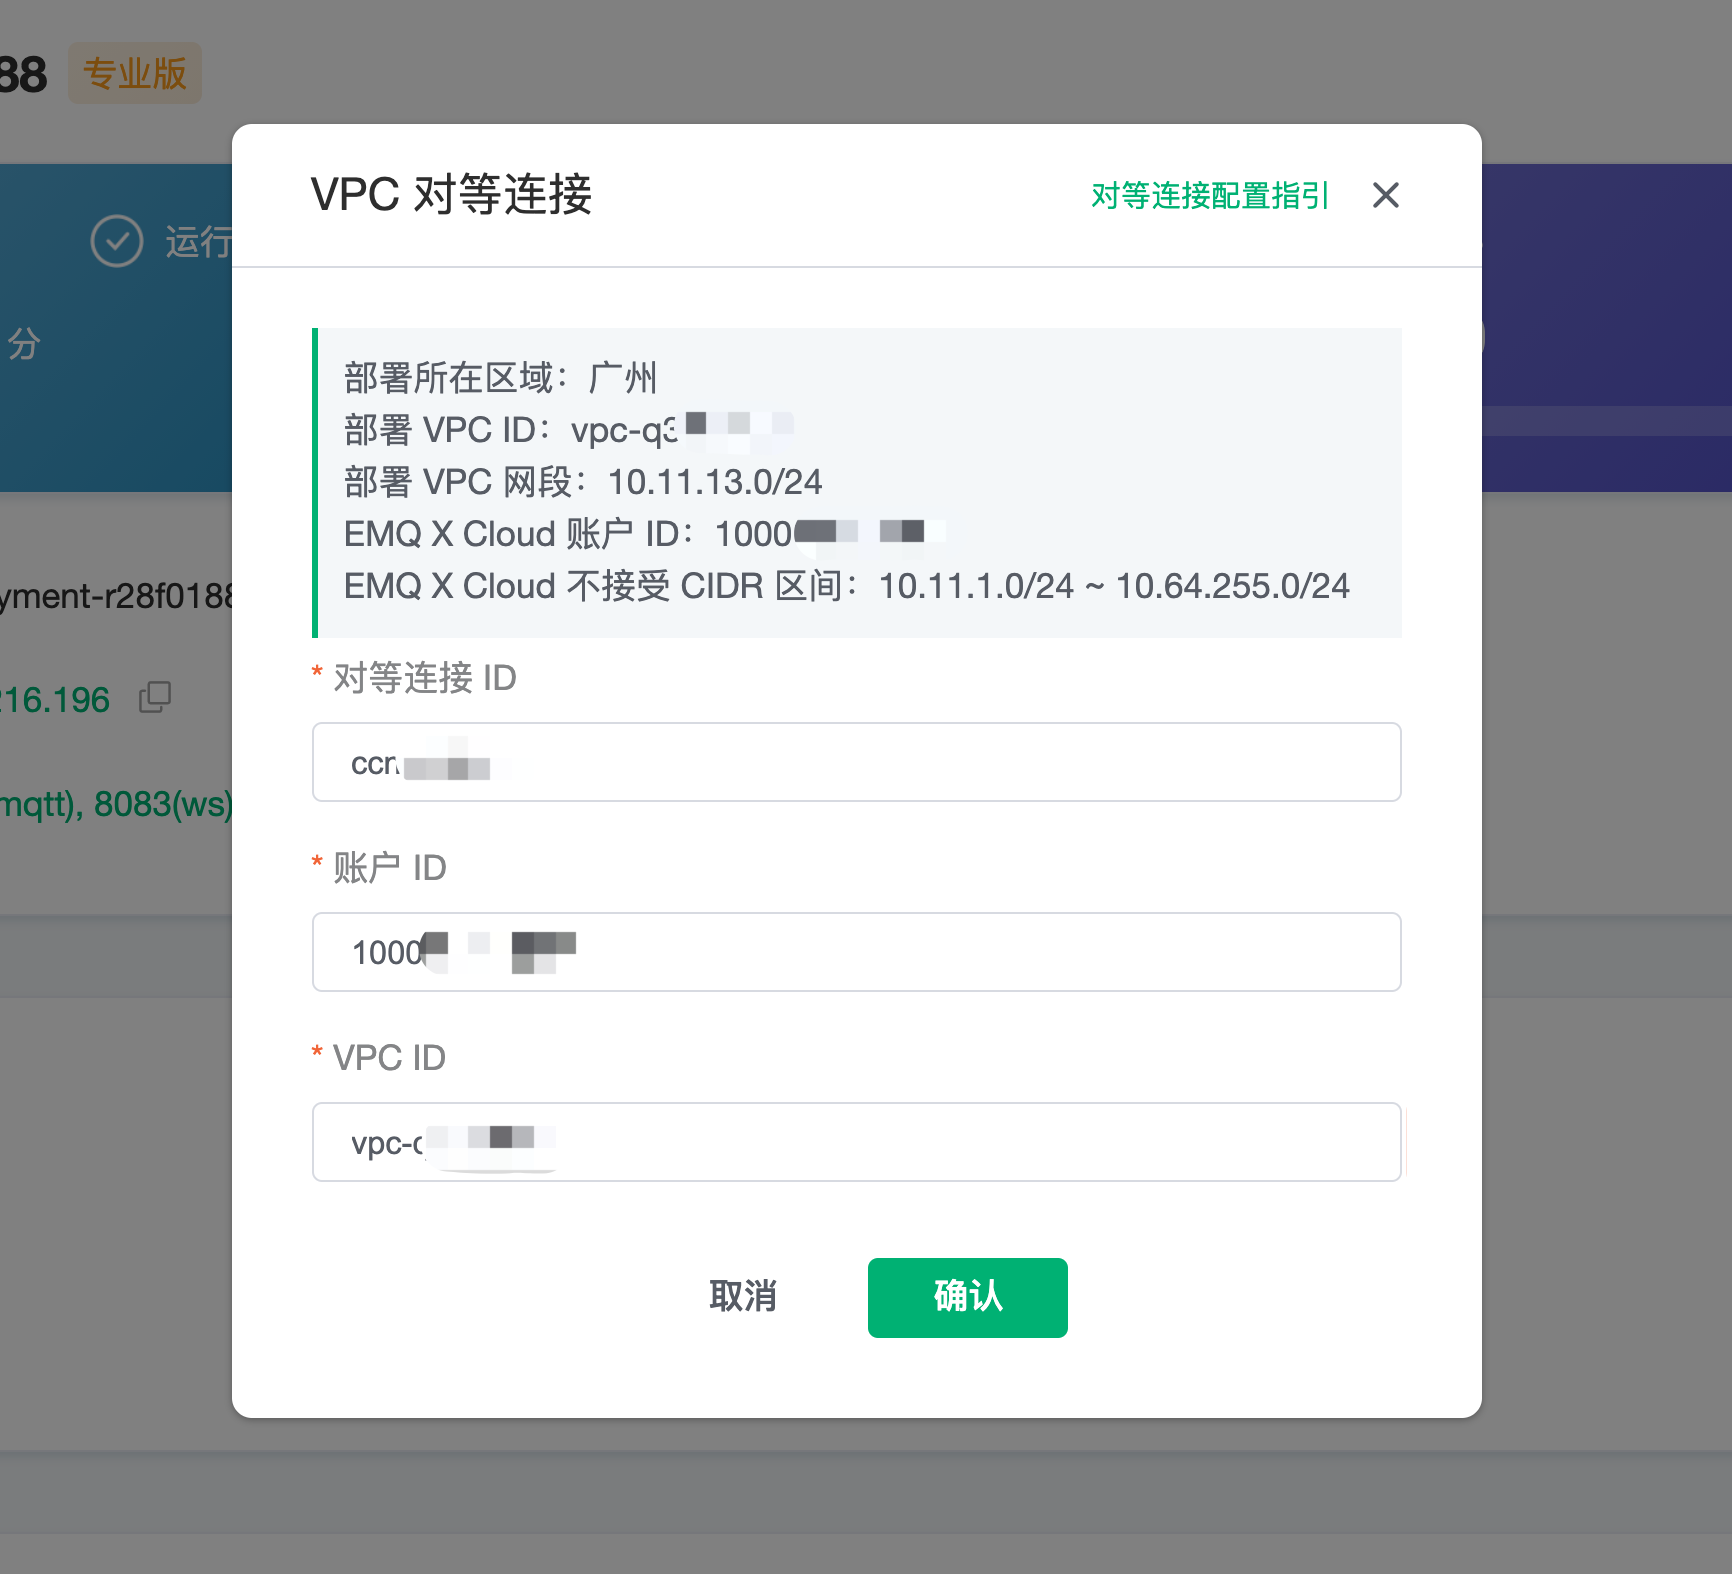Focus the 账户 ID input field
Viewport: 1732px width, 1574px height.
point(856,952)
